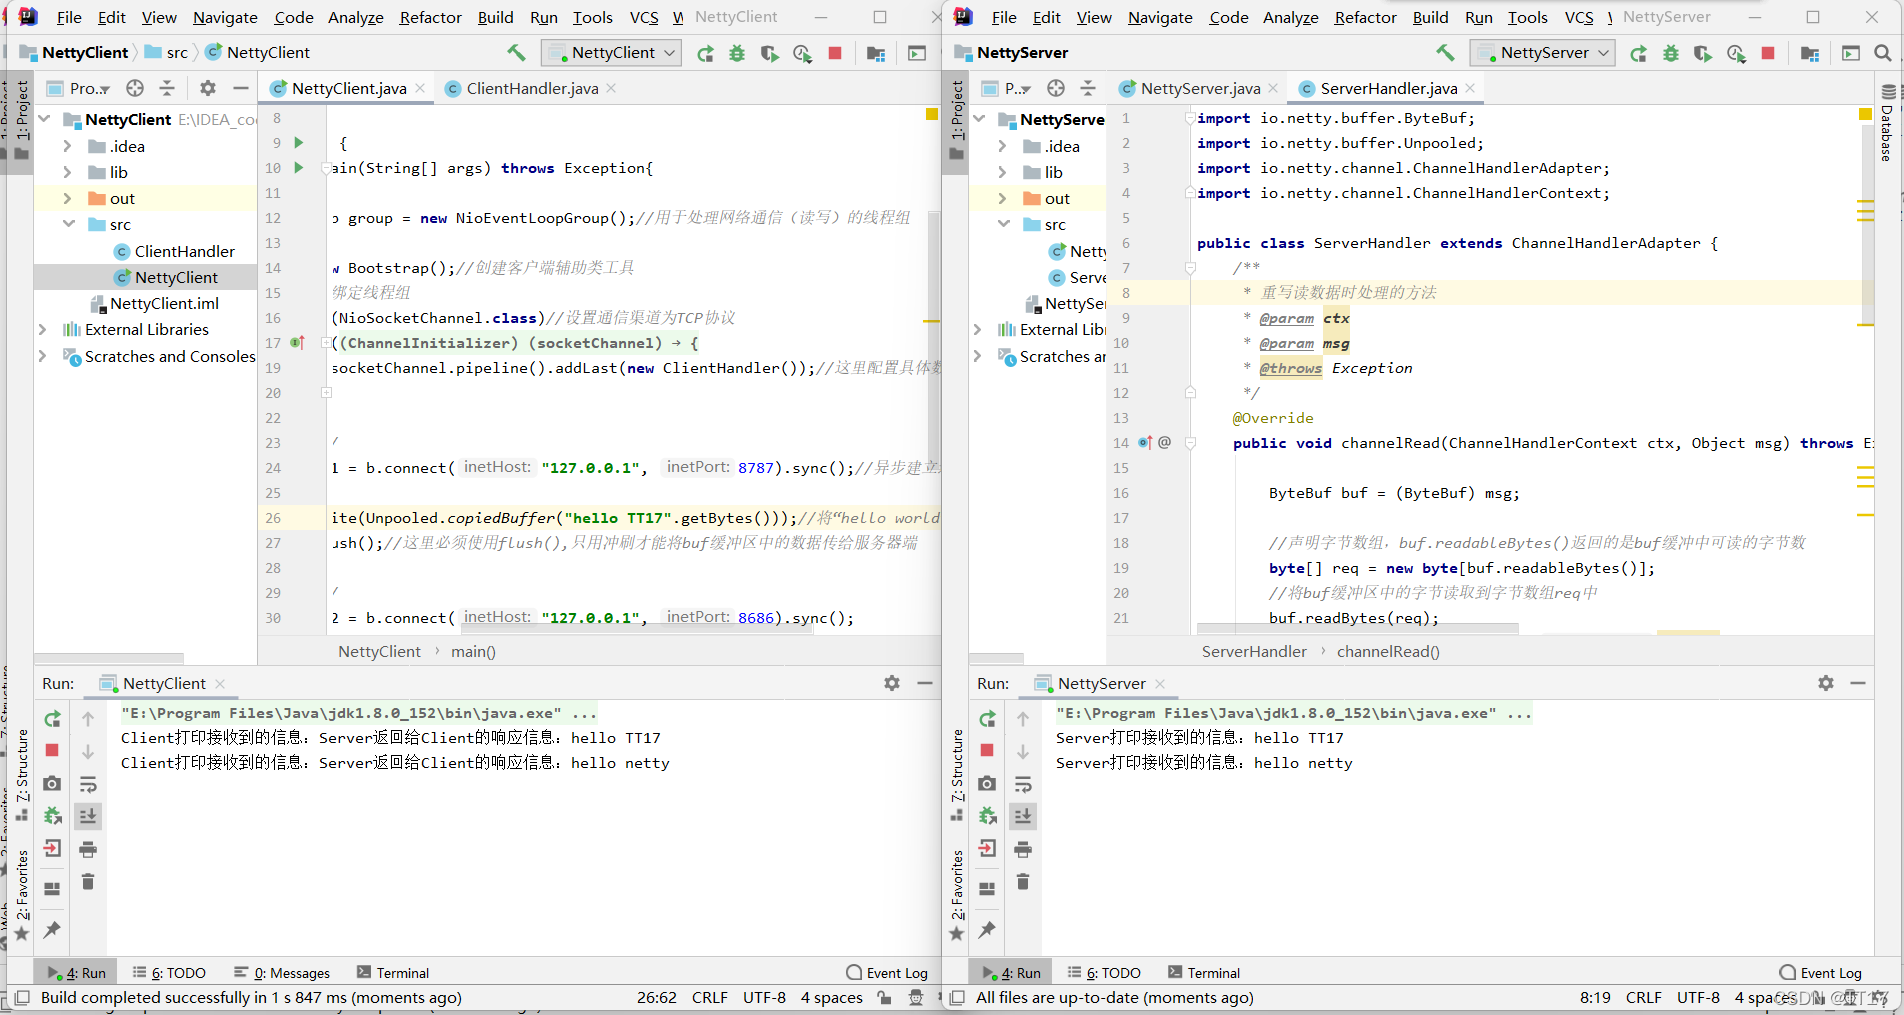Viewport: 1904px width, 1015px height.
Task: Expand External Libraries in NettyClient tree
Action: [x=42, y=329]
